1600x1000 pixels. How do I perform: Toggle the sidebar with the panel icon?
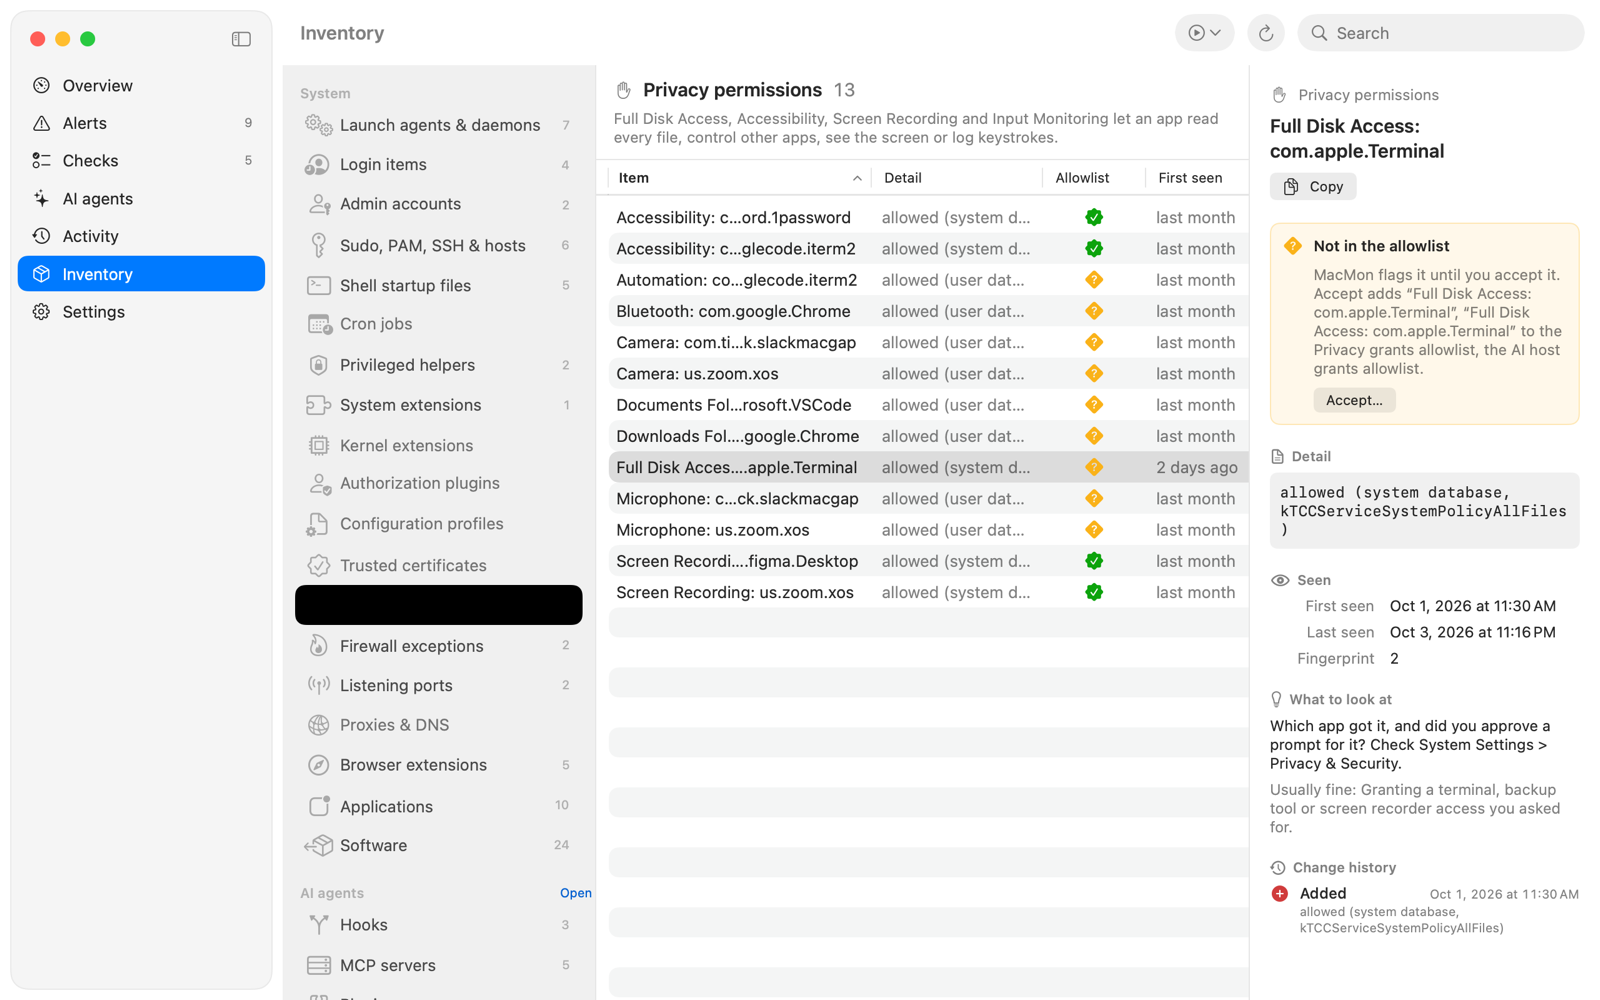[x=241, y=39]
